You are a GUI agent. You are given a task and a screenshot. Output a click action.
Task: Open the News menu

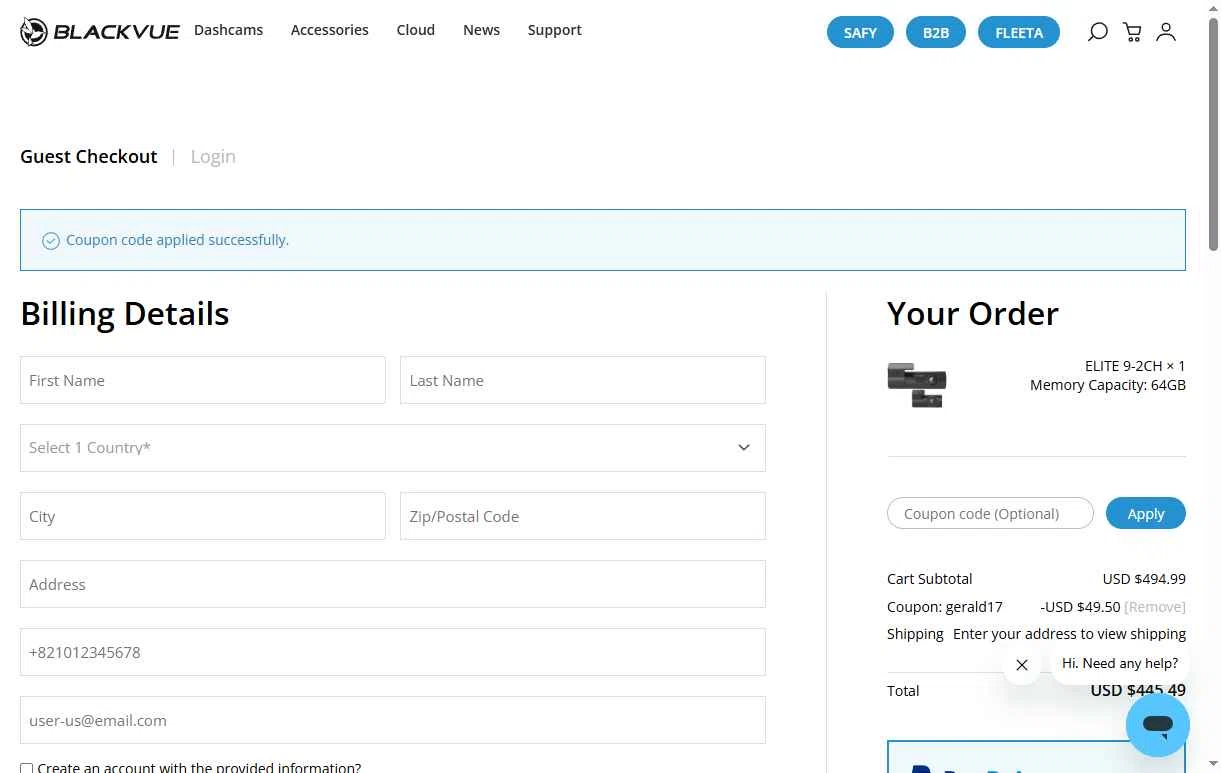(481, 30)
